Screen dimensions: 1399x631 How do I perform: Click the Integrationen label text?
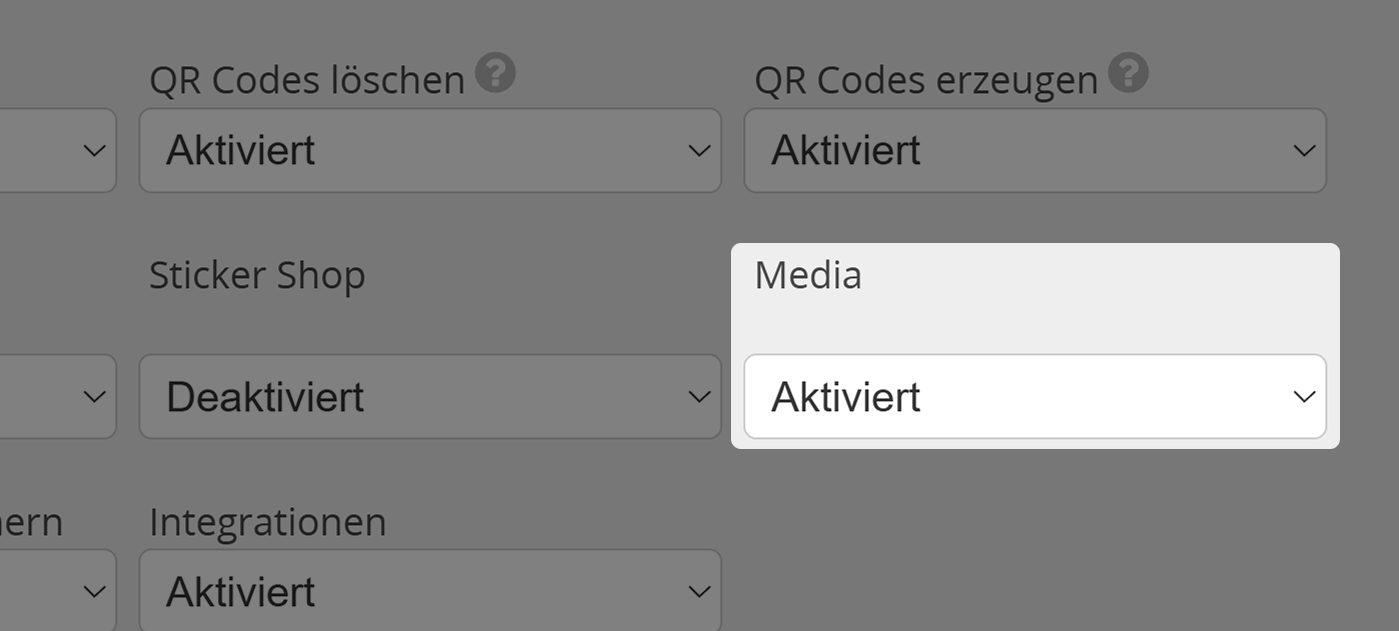click(268, 521)
